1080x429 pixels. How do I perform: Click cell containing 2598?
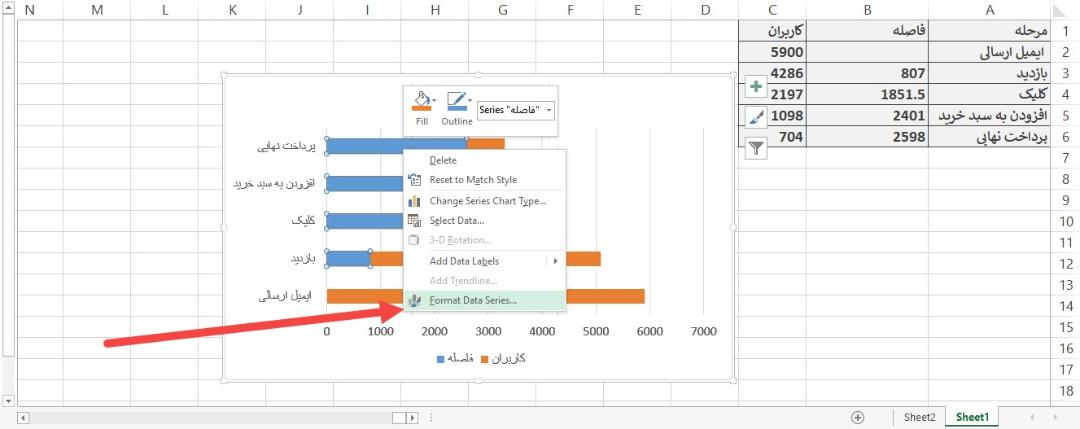point(867,137)
